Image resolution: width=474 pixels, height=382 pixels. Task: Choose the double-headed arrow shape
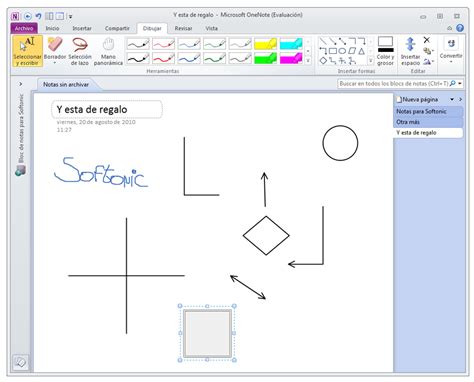(342, 41)
